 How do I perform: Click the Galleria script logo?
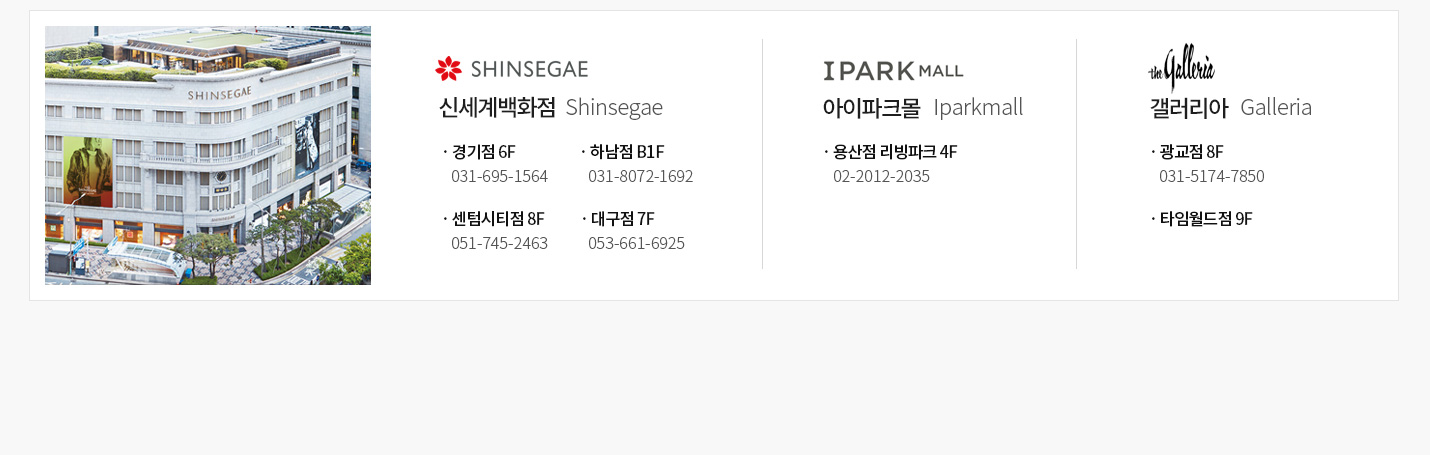click(x=1181, y=67)
